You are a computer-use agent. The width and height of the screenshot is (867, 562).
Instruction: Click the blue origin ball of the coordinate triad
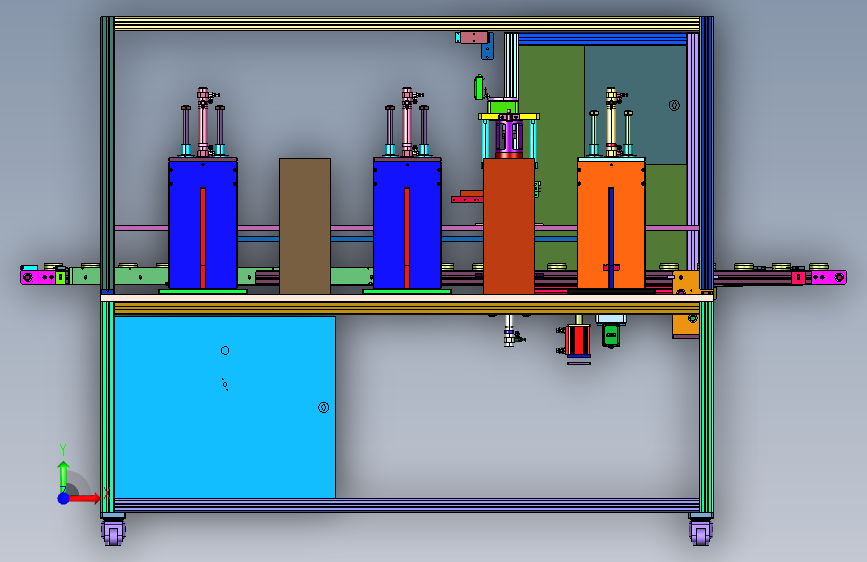[x=64, y=498]
